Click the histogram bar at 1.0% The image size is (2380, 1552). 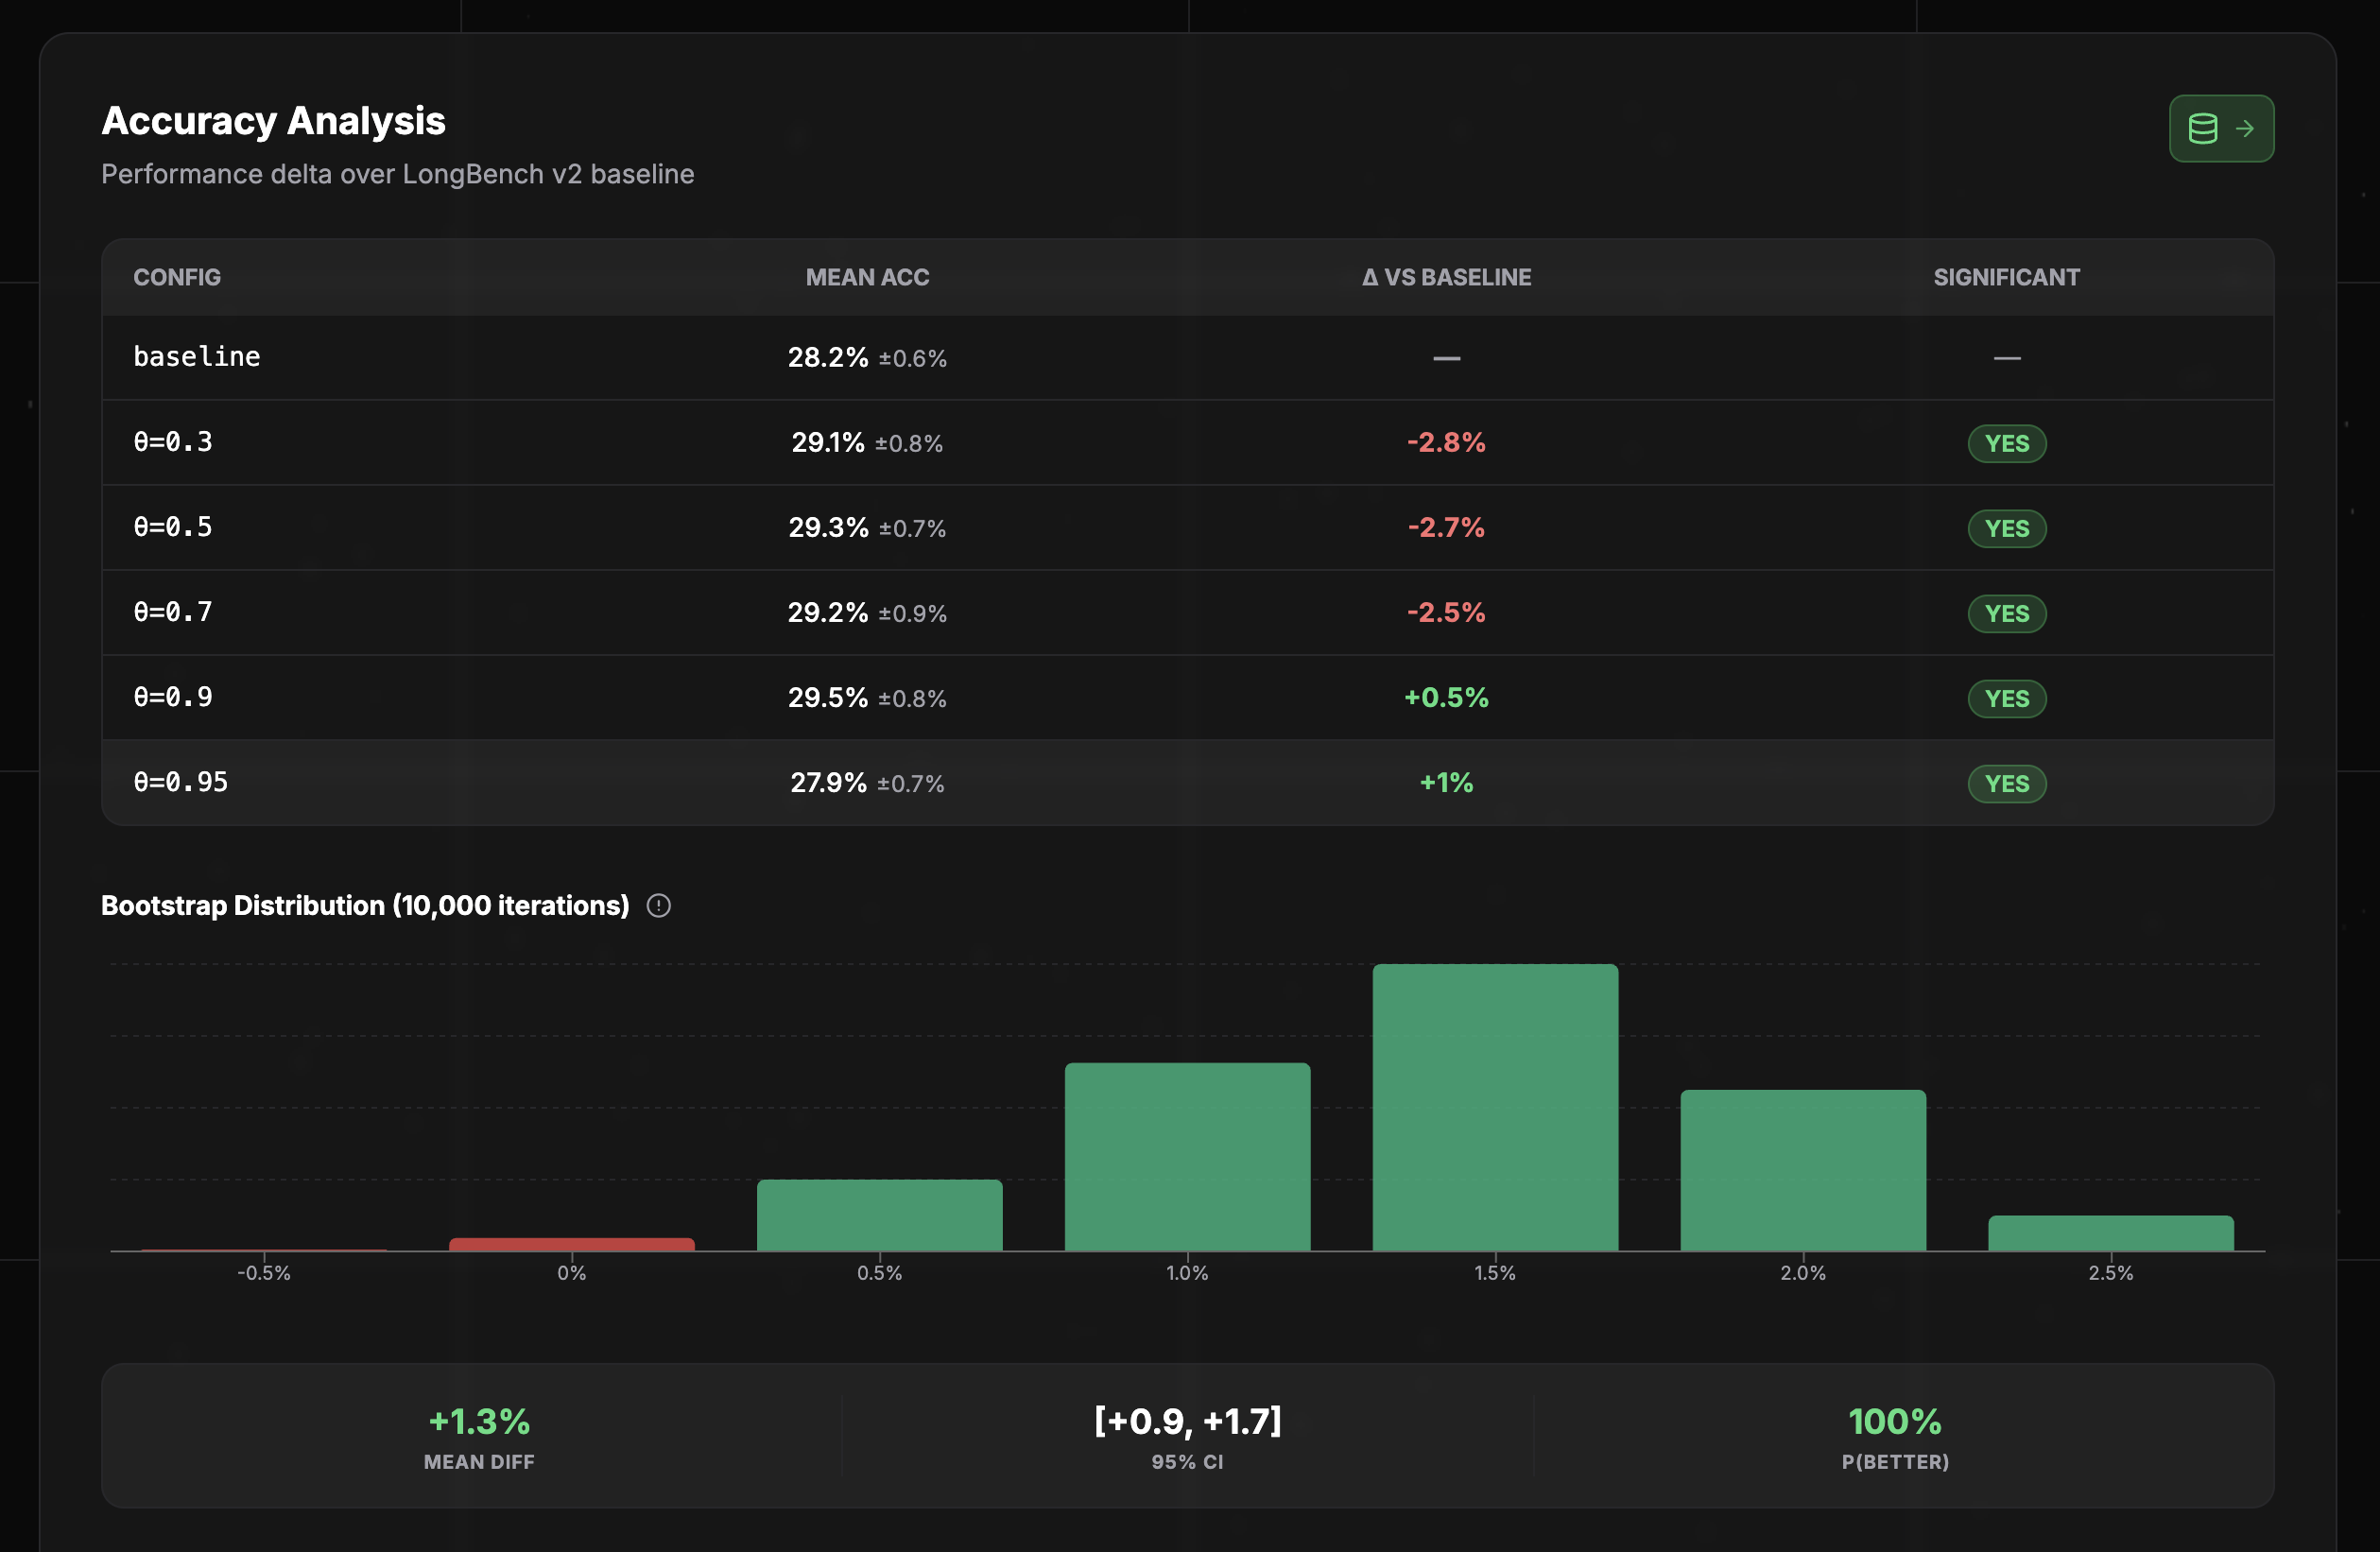(1187, 1156)
